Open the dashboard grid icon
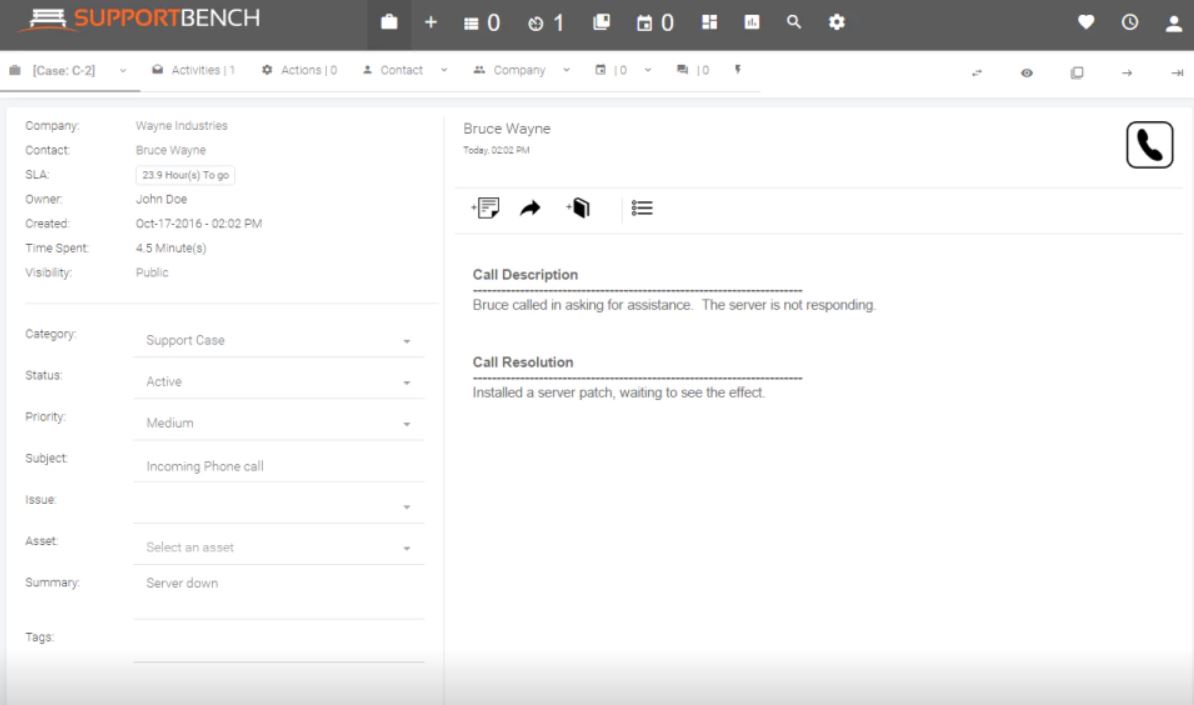Viewport: 1194px width, 705px height. 710,22
